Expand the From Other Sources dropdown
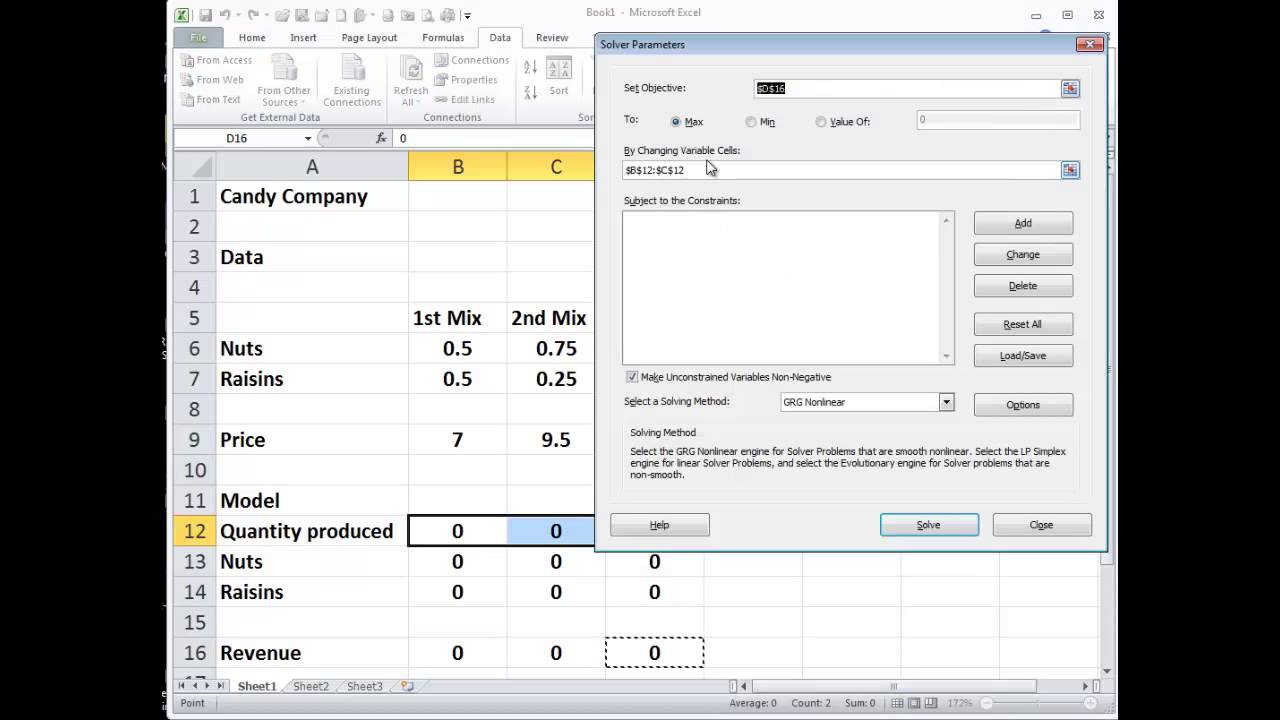Viewport: 1280px width, 720px height. pyautogui.click(x=284, y=81)
